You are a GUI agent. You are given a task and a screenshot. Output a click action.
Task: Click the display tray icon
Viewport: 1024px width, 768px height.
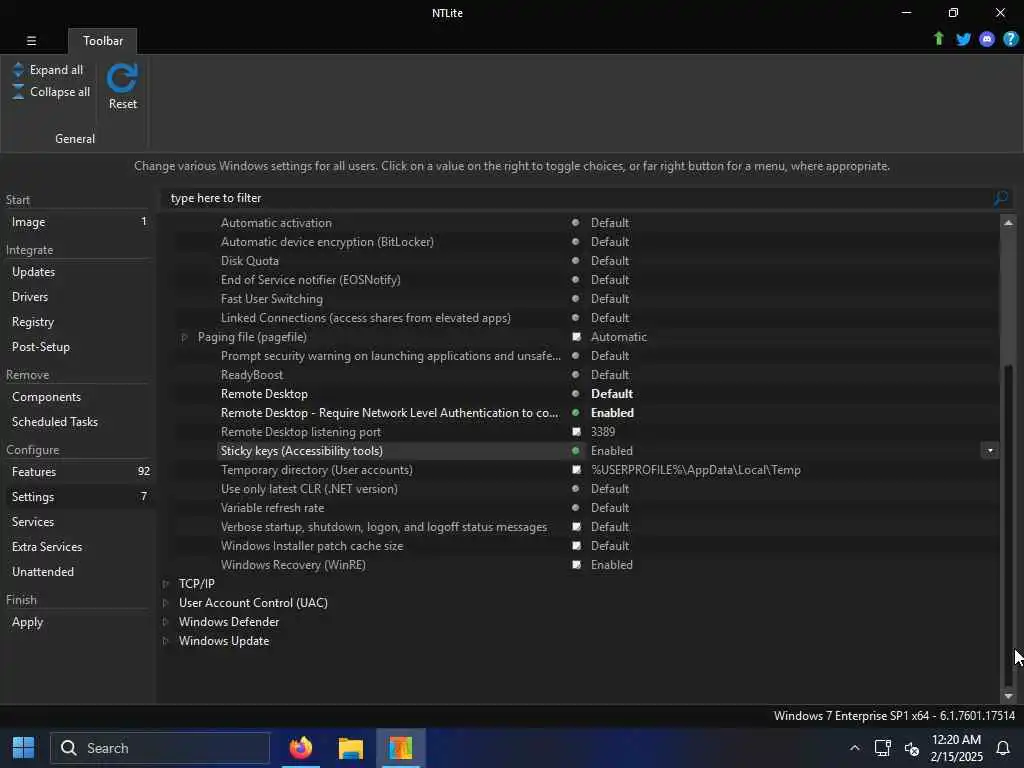pyautogui.click(x=882, y=748)
